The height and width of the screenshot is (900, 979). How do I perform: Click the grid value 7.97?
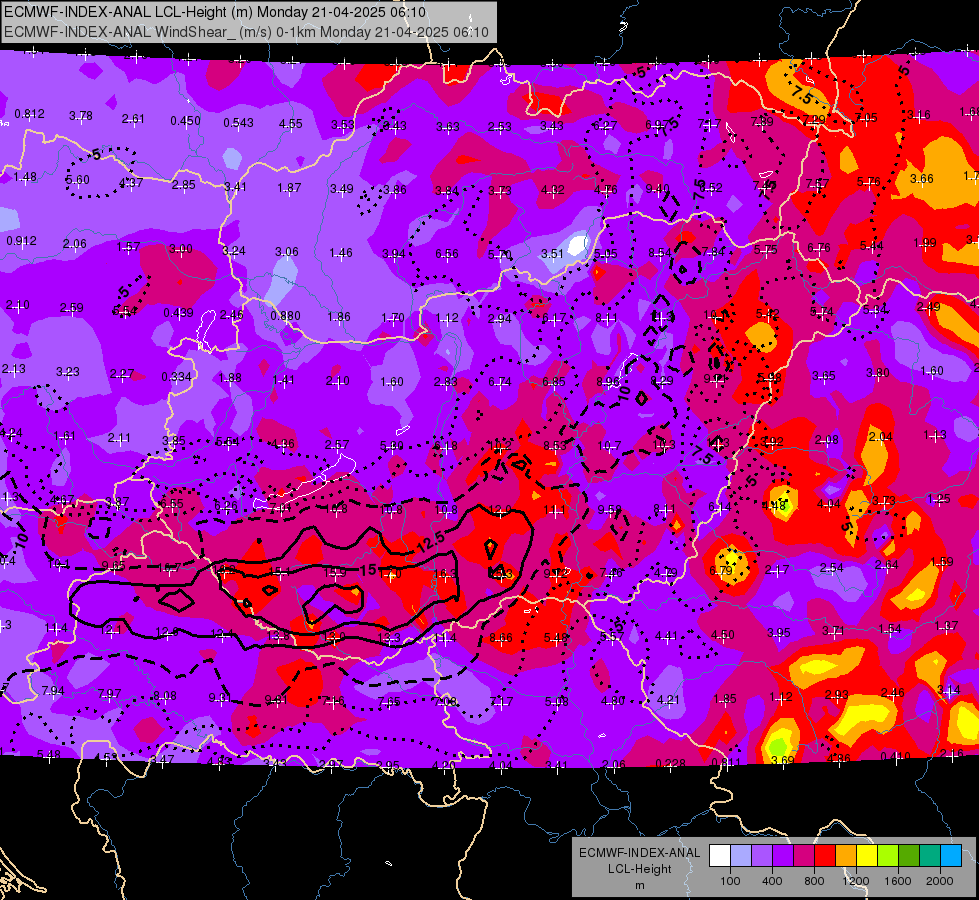109,694
